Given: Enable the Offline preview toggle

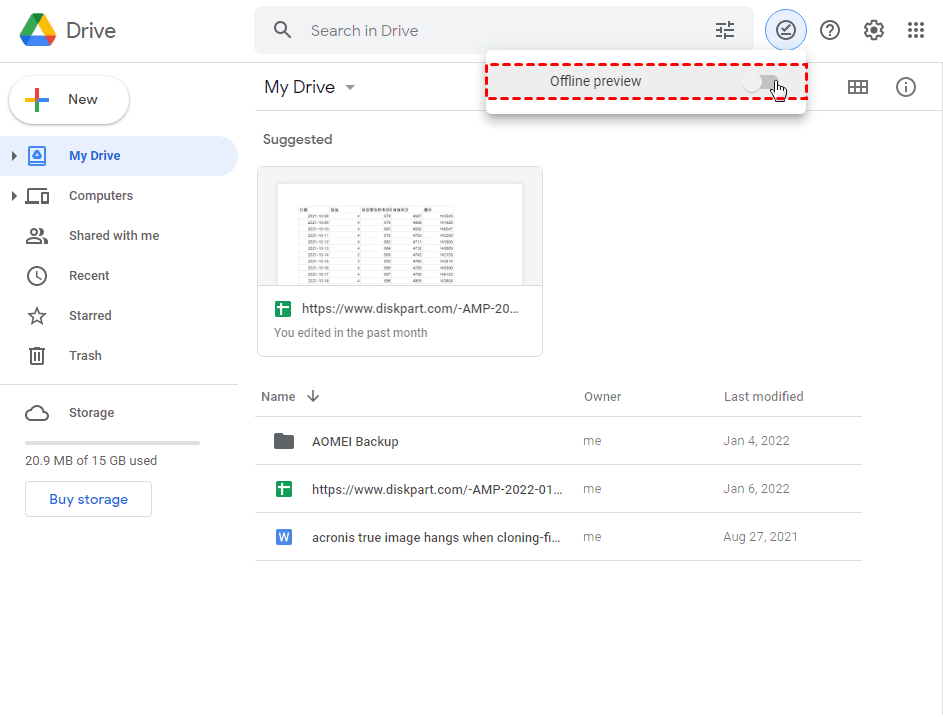Looking at the screenshot, I should (762, 82).
